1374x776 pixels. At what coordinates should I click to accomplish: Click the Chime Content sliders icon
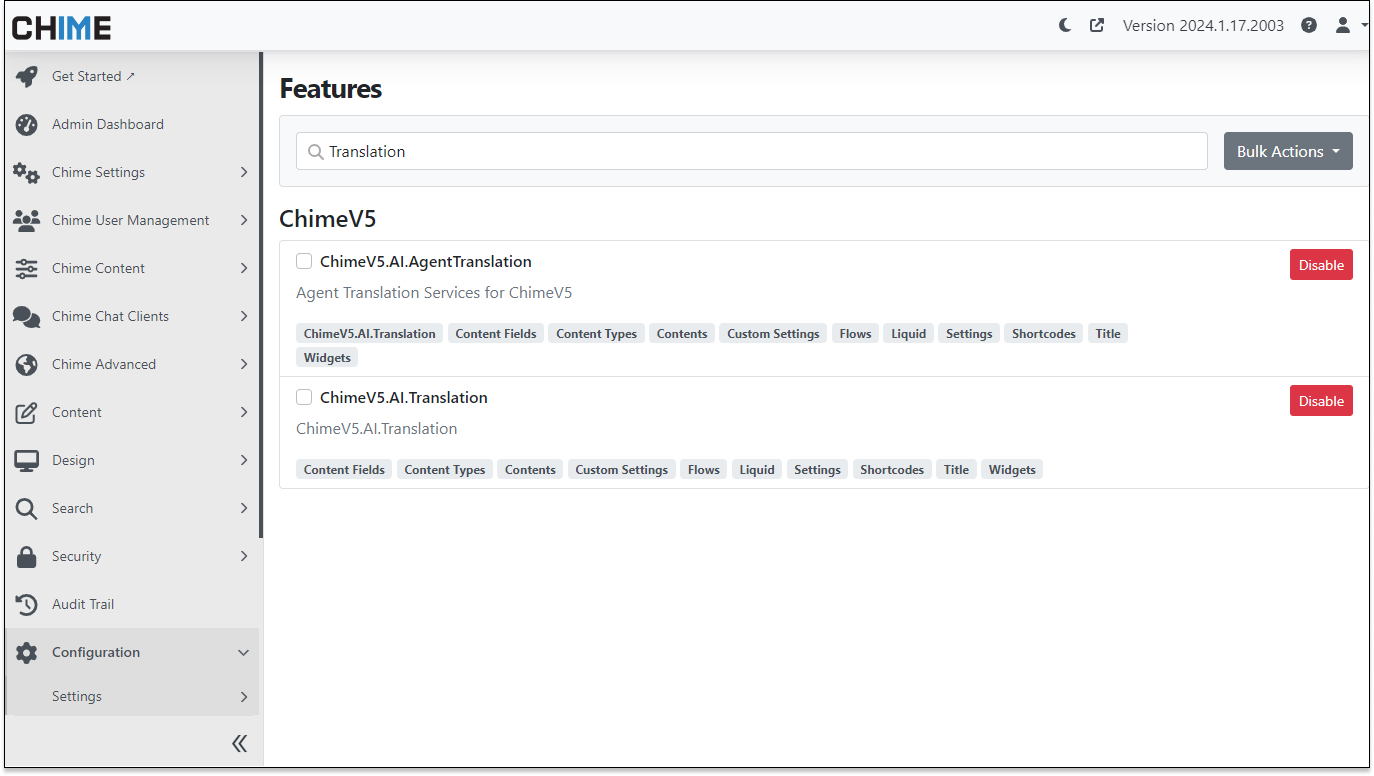[x=27, y=269]
